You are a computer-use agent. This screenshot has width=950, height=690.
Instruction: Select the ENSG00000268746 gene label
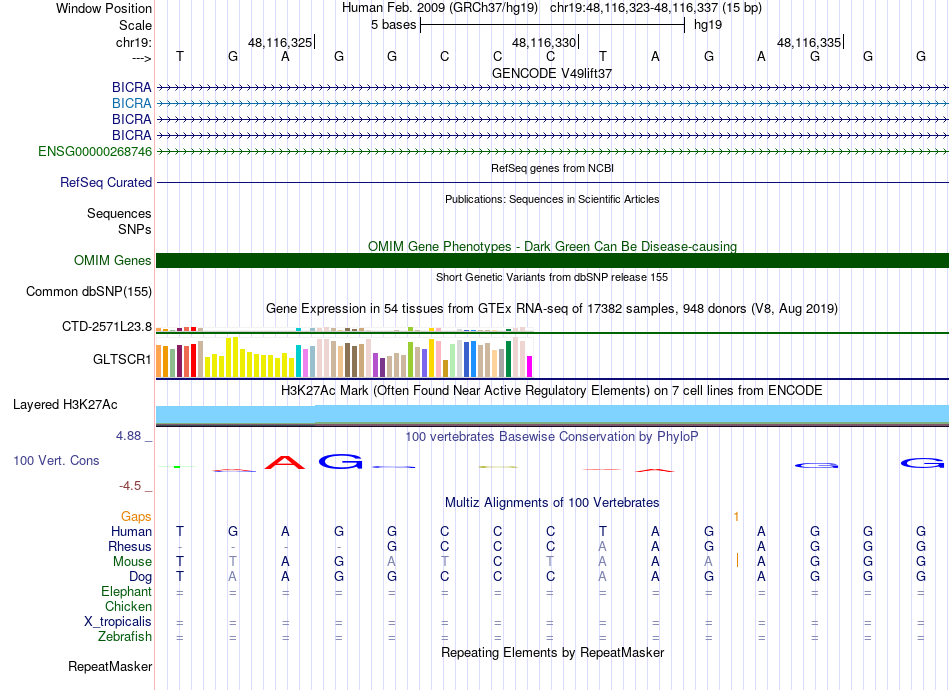click(x=95, y=151)
